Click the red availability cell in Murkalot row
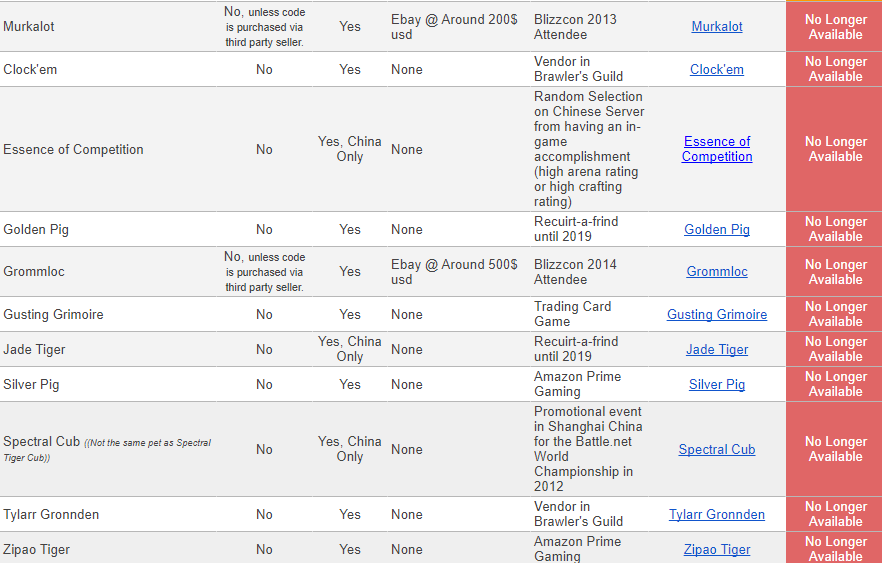This screenshot has height=563, width=882. click(x=834, y=27)
